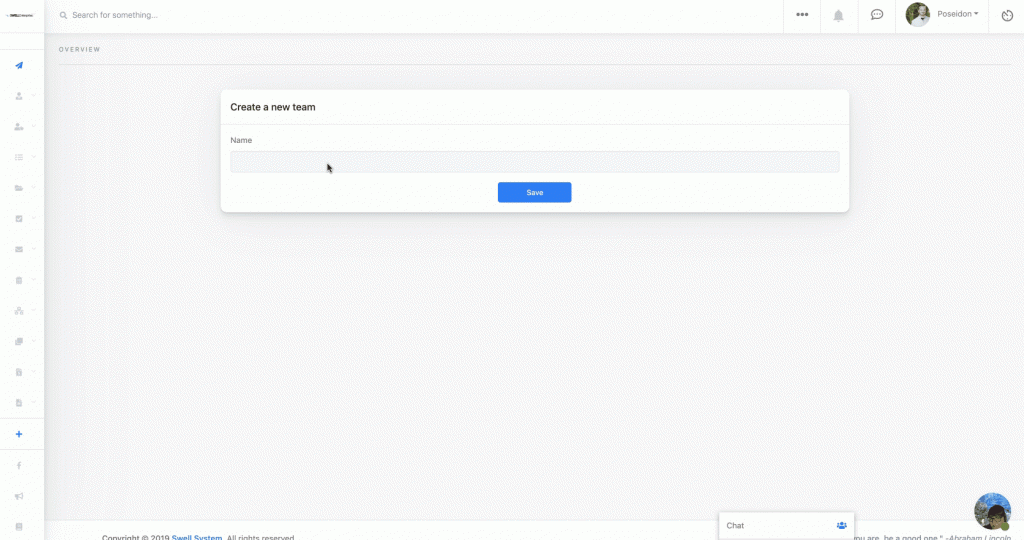Click the blue plus icon in sidebar
The width and height of the screenshot is (1024, 540).
(19, 434)
